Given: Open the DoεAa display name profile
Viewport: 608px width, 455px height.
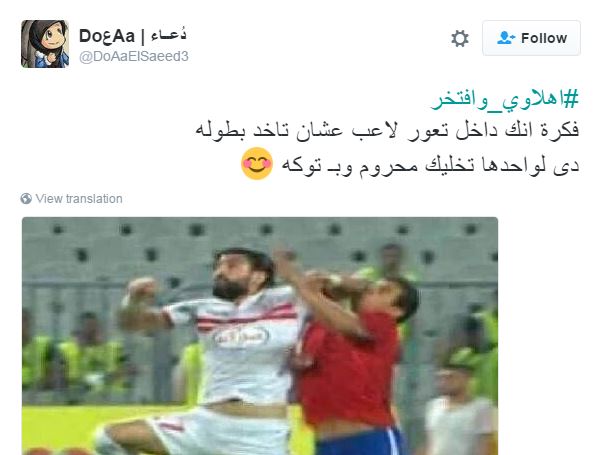Looking at the screenshot, I should [107, 36].
